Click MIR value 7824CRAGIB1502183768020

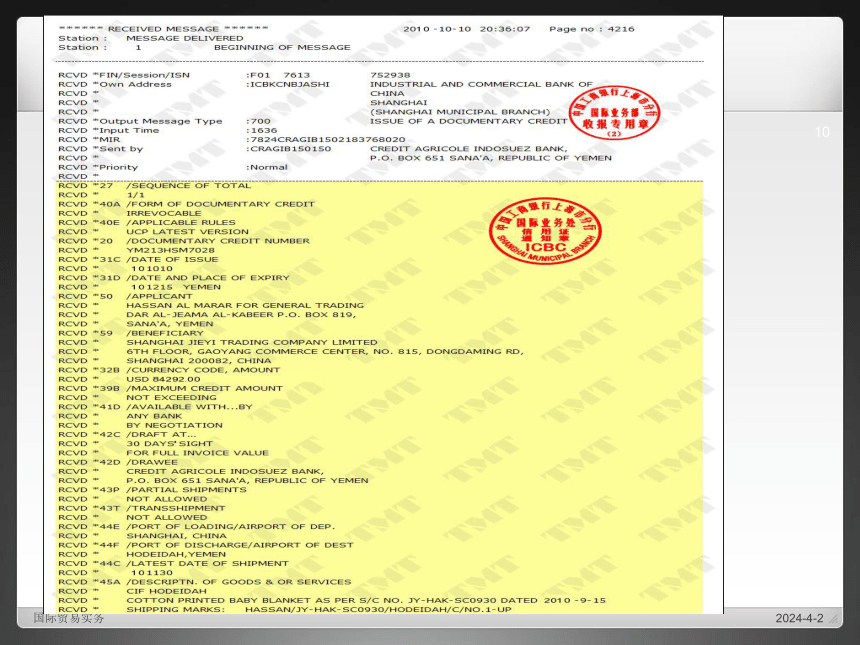(x=326, y=140)
